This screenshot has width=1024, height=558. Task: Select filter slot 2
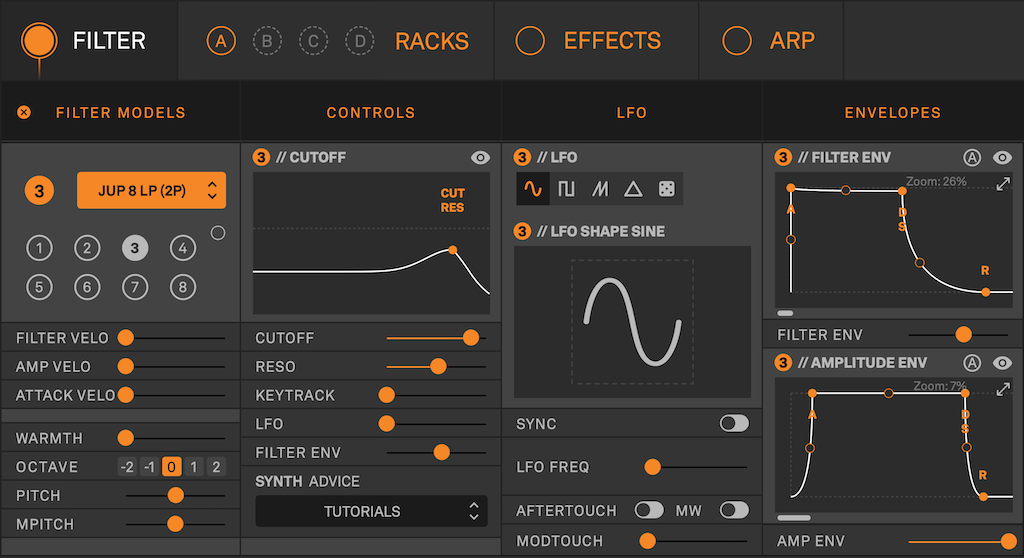(x=87, y=248)
